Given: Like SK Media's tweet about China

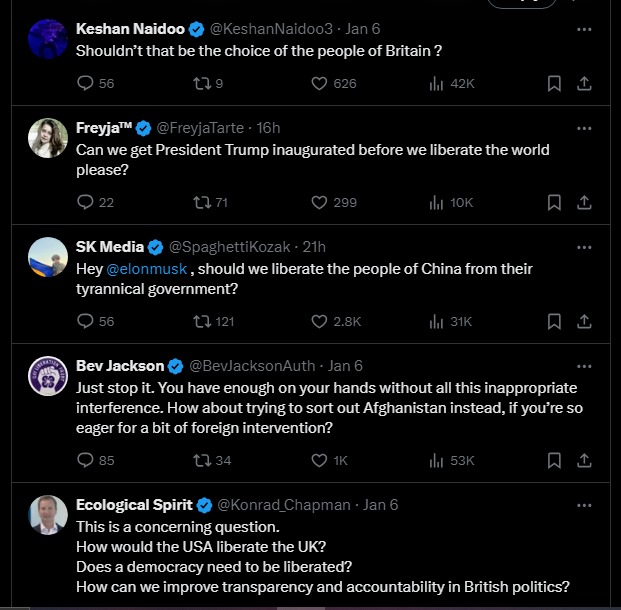Looking at the screenshot, I should click(x=320, y=322).
